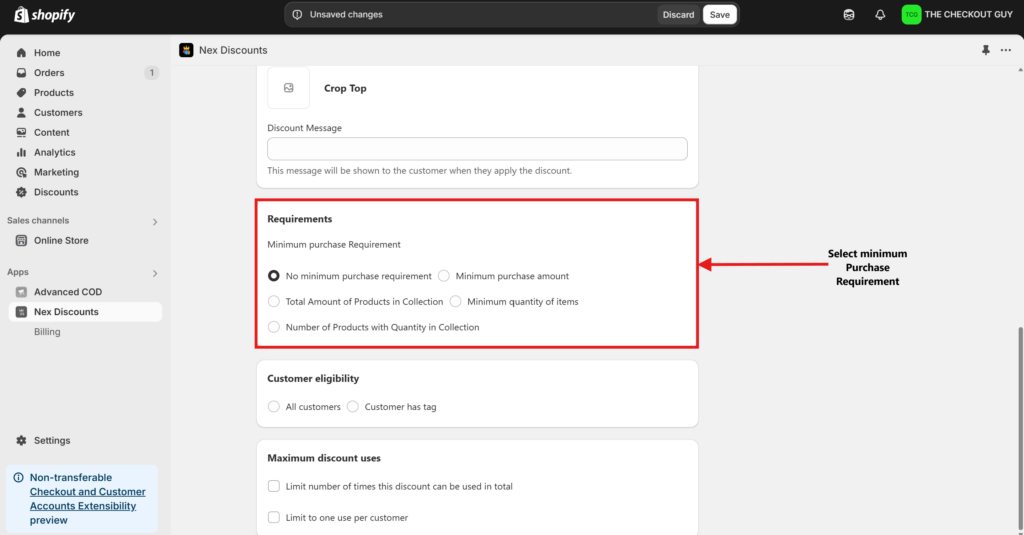Open the notifications bell

880,14
